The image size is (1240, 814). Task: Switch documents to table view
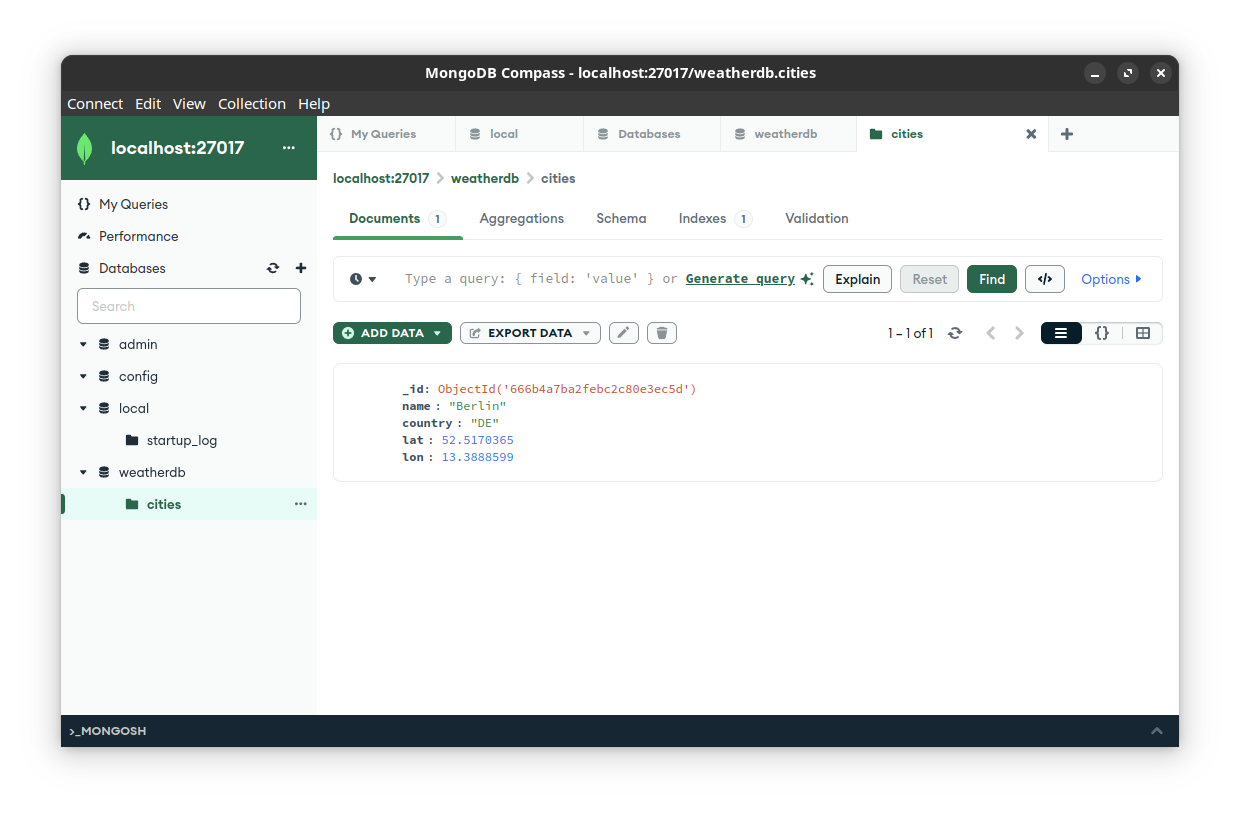pyautogui.click(x=1142, y=333)
